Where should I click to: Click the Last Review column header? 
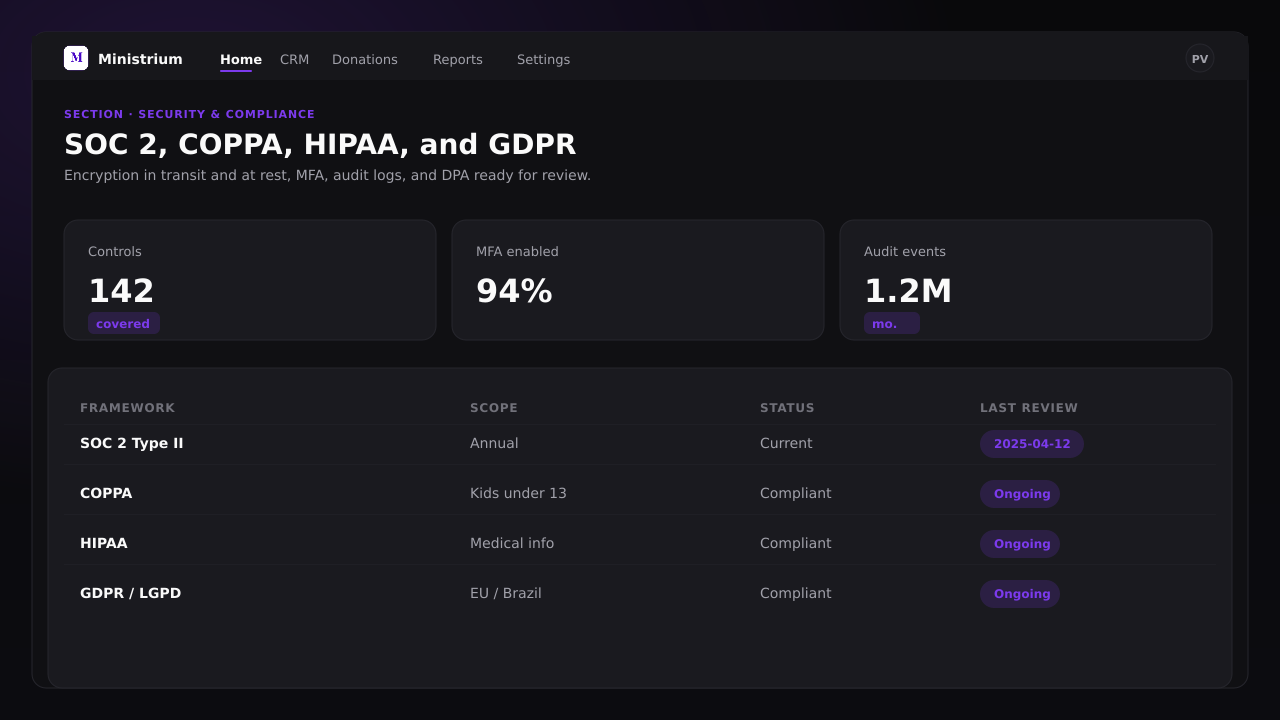pyautogui.click(x=1029, y=408)
